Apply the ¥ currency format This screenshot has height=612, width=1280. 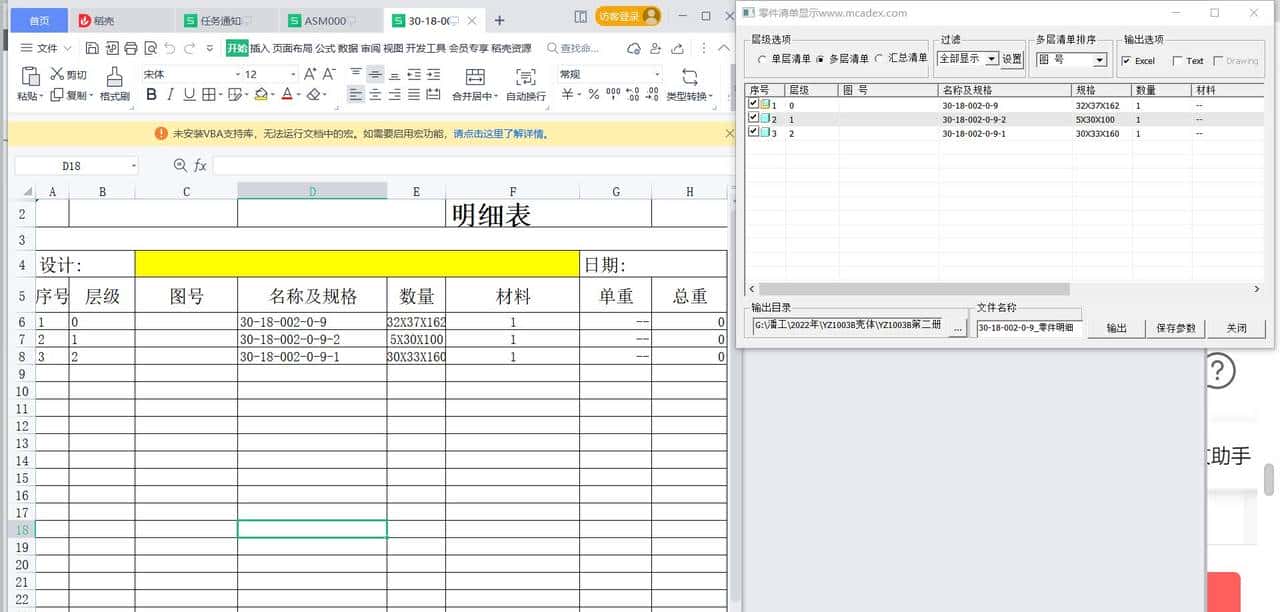[x=566, y=94]
